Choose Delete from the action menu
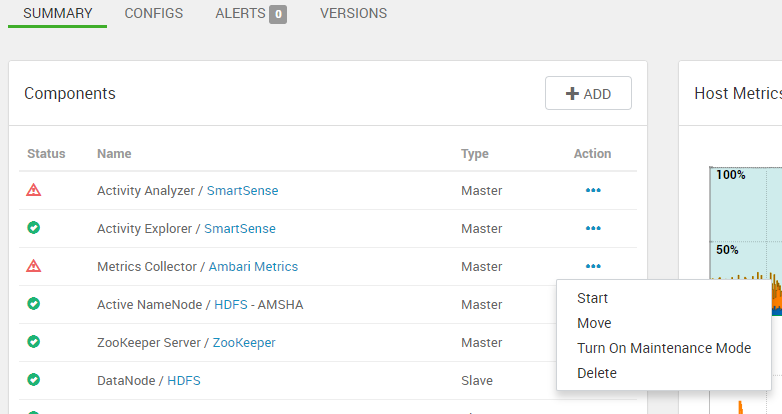 [597, 373]
